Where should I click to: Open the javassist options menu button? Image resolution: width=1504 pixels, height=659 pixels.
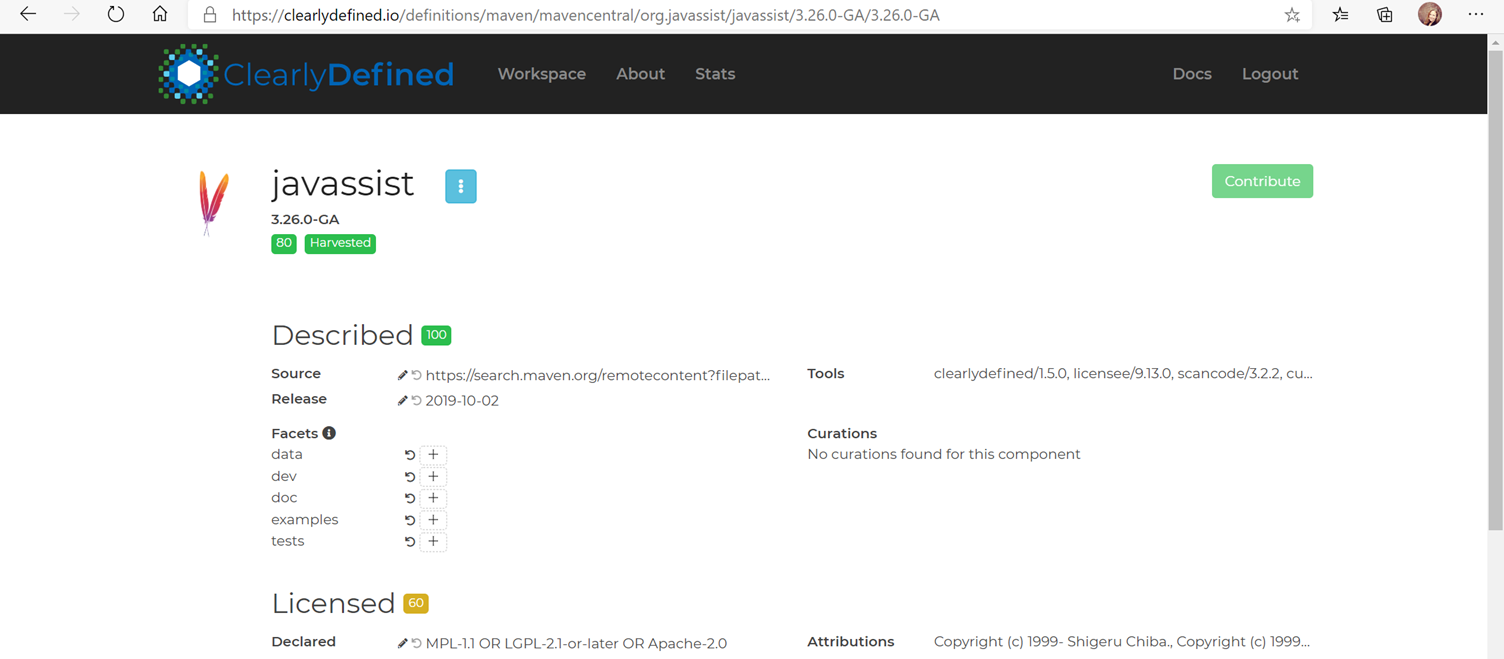tap(461, 186)
